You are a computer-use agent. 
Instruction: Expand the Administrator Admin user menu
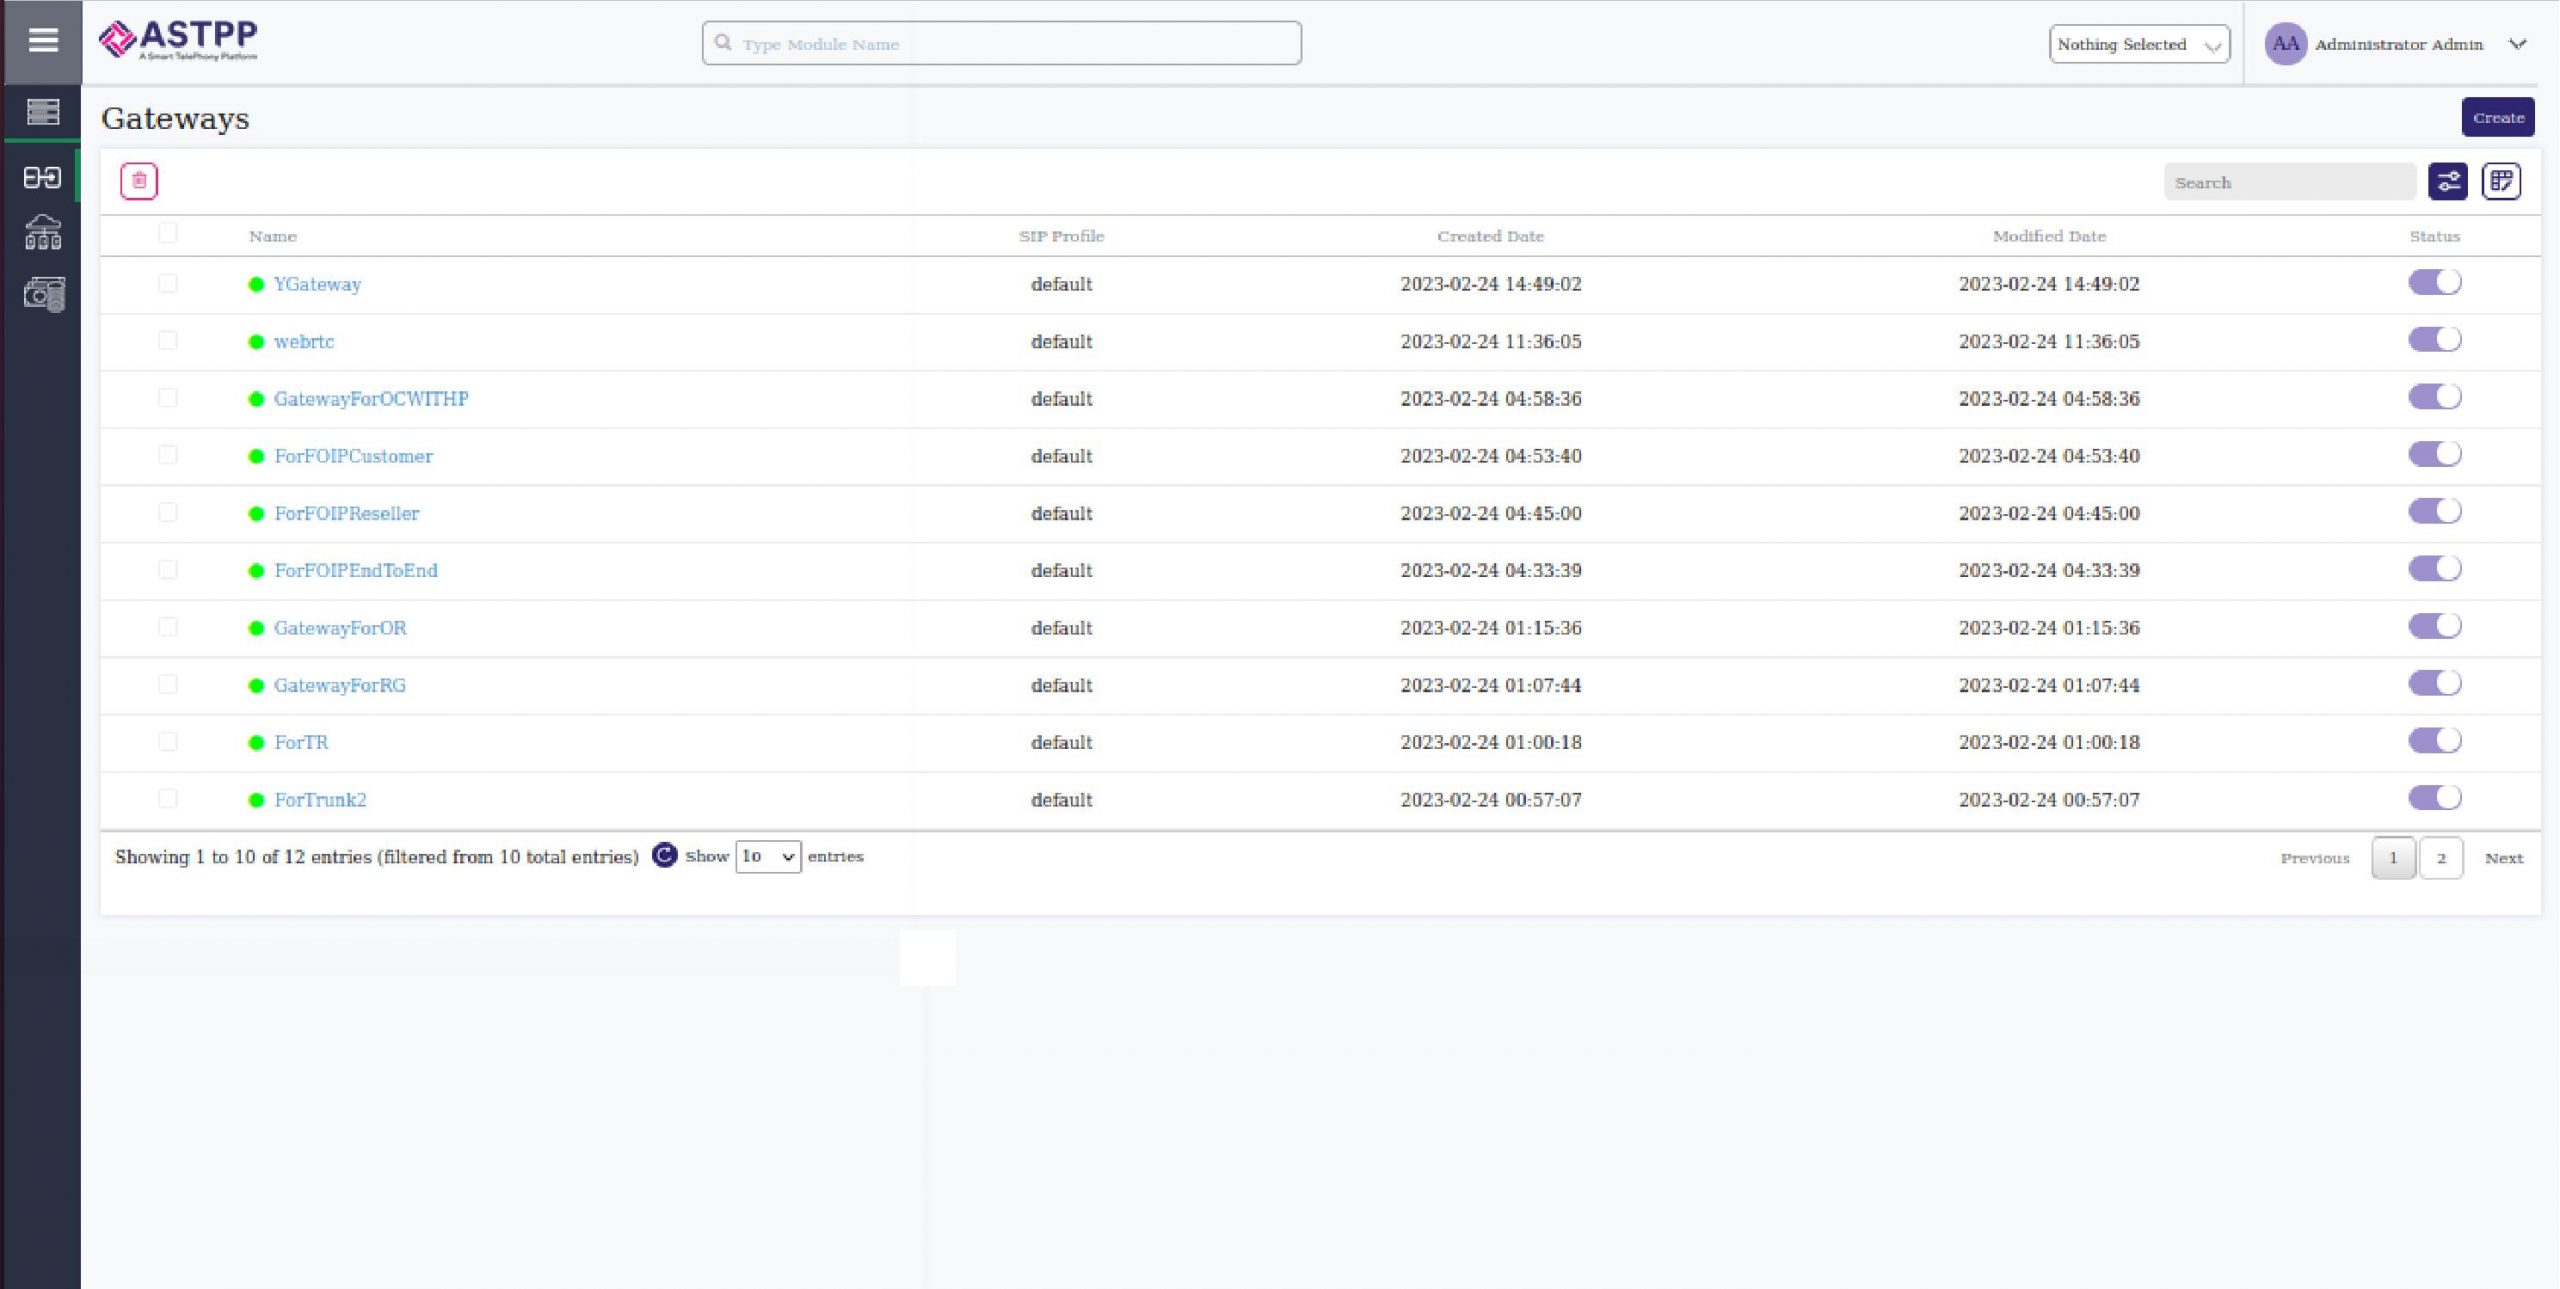(2518, 44)
